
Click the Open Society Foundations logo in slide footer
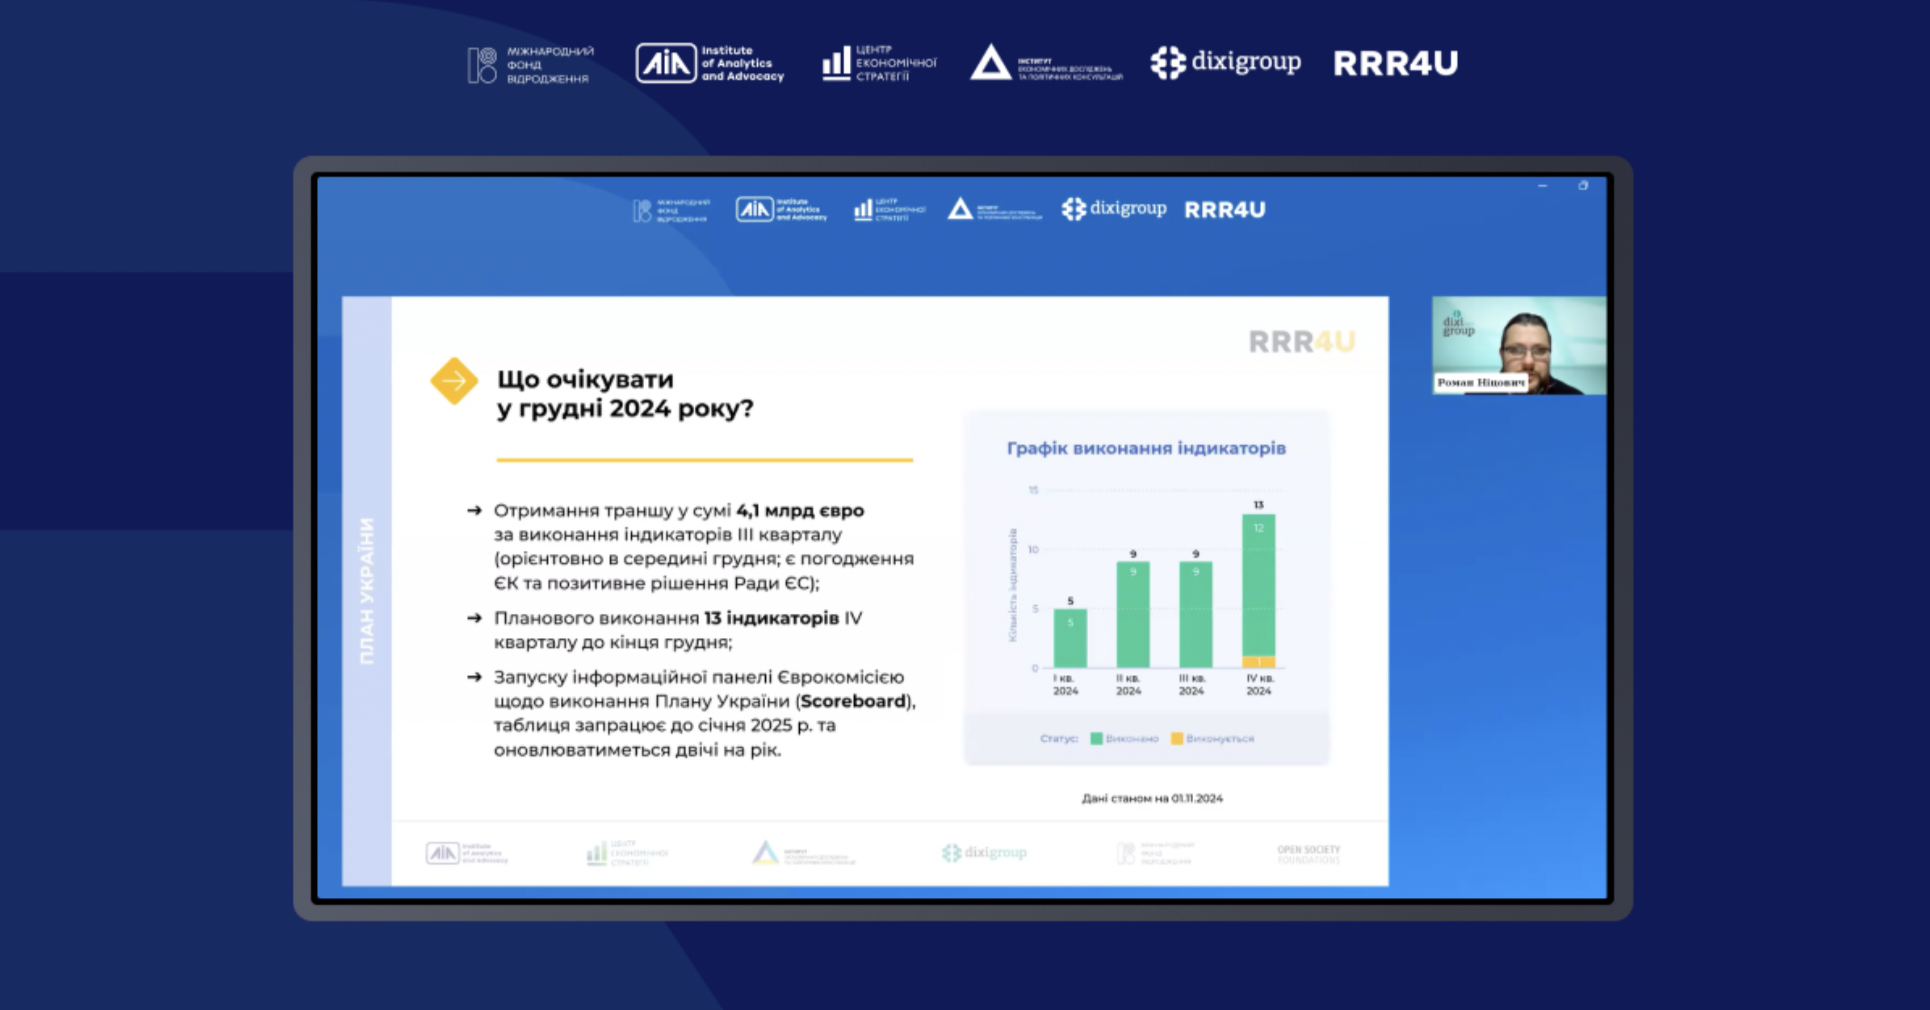tap(1308, 854)
